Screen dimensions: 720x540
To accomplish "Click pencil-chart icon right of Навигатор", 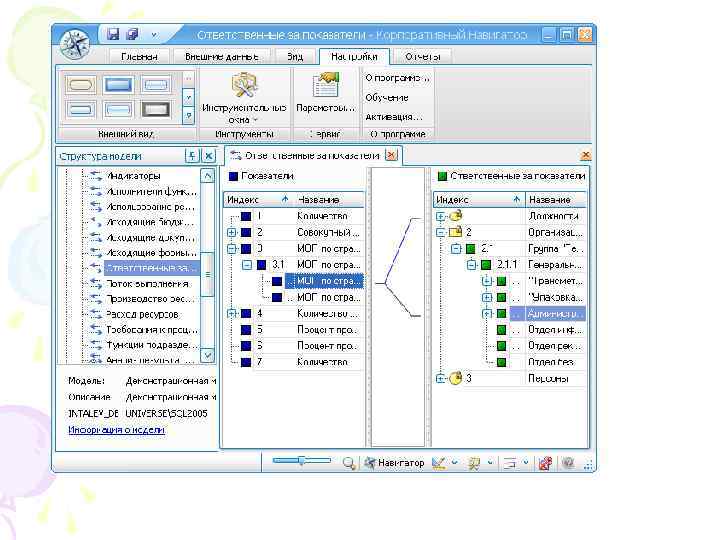I will 439,463.
